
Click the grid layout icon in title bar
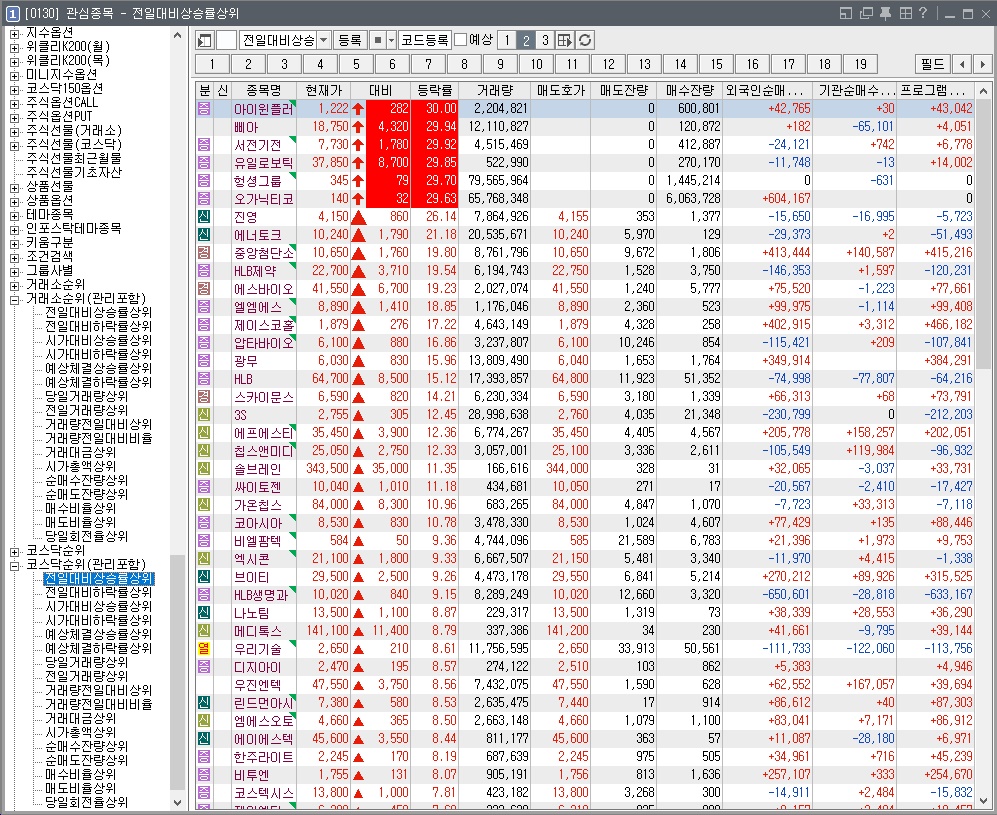click(x=905, y=13)
